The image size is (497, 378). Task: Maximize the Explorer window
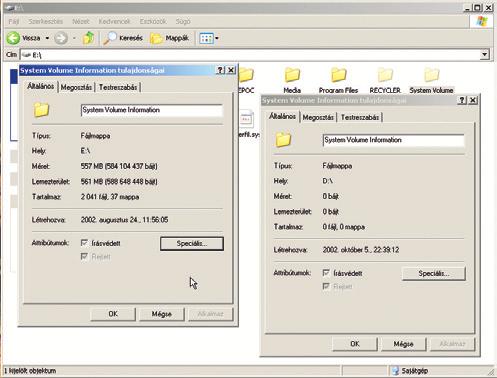tap(478, 7)
